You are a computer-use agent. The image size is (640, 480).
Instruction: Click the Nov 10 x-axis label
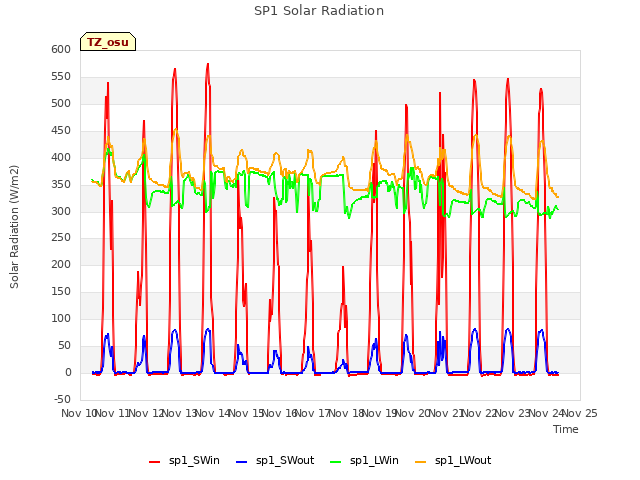tap(78, 413)
